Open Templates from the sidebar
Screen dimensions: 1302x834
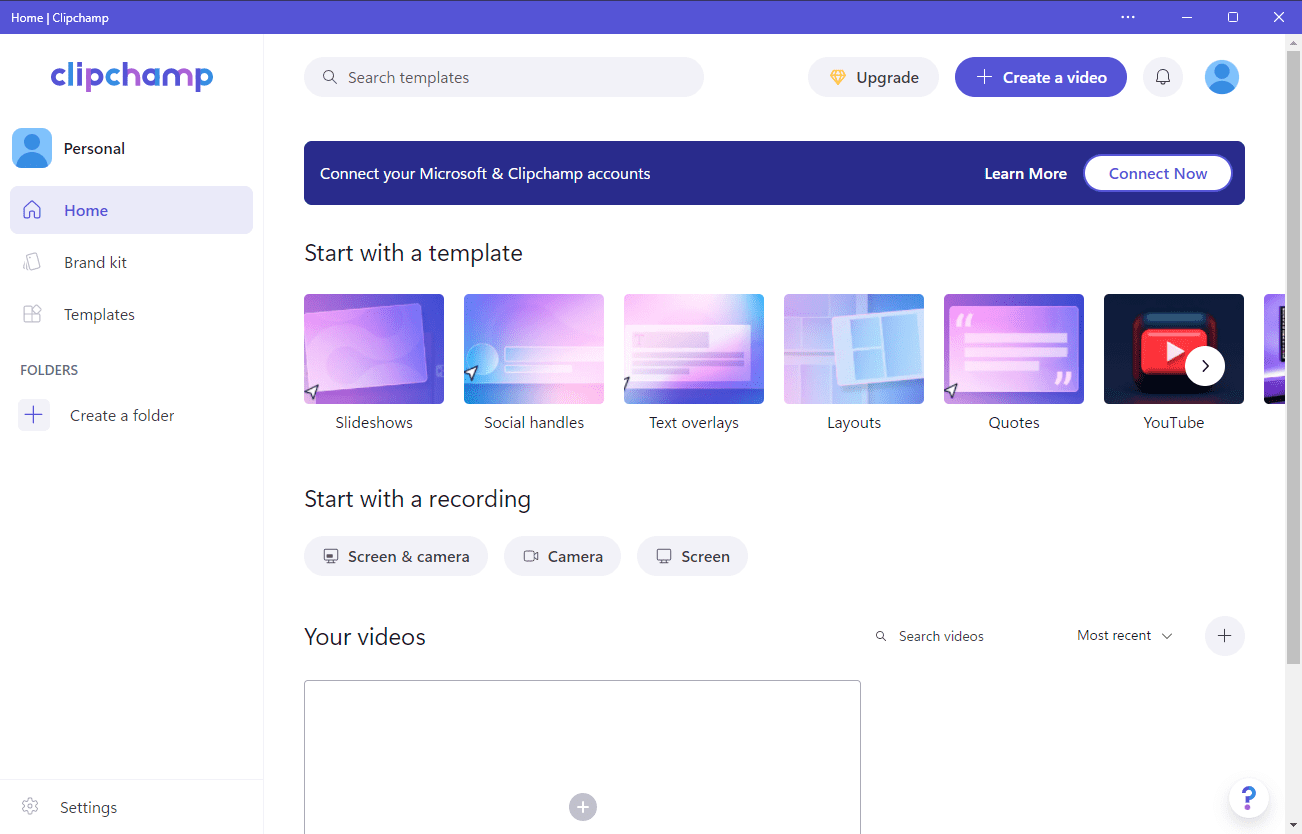pyautogui.click(x=99, y=314)
